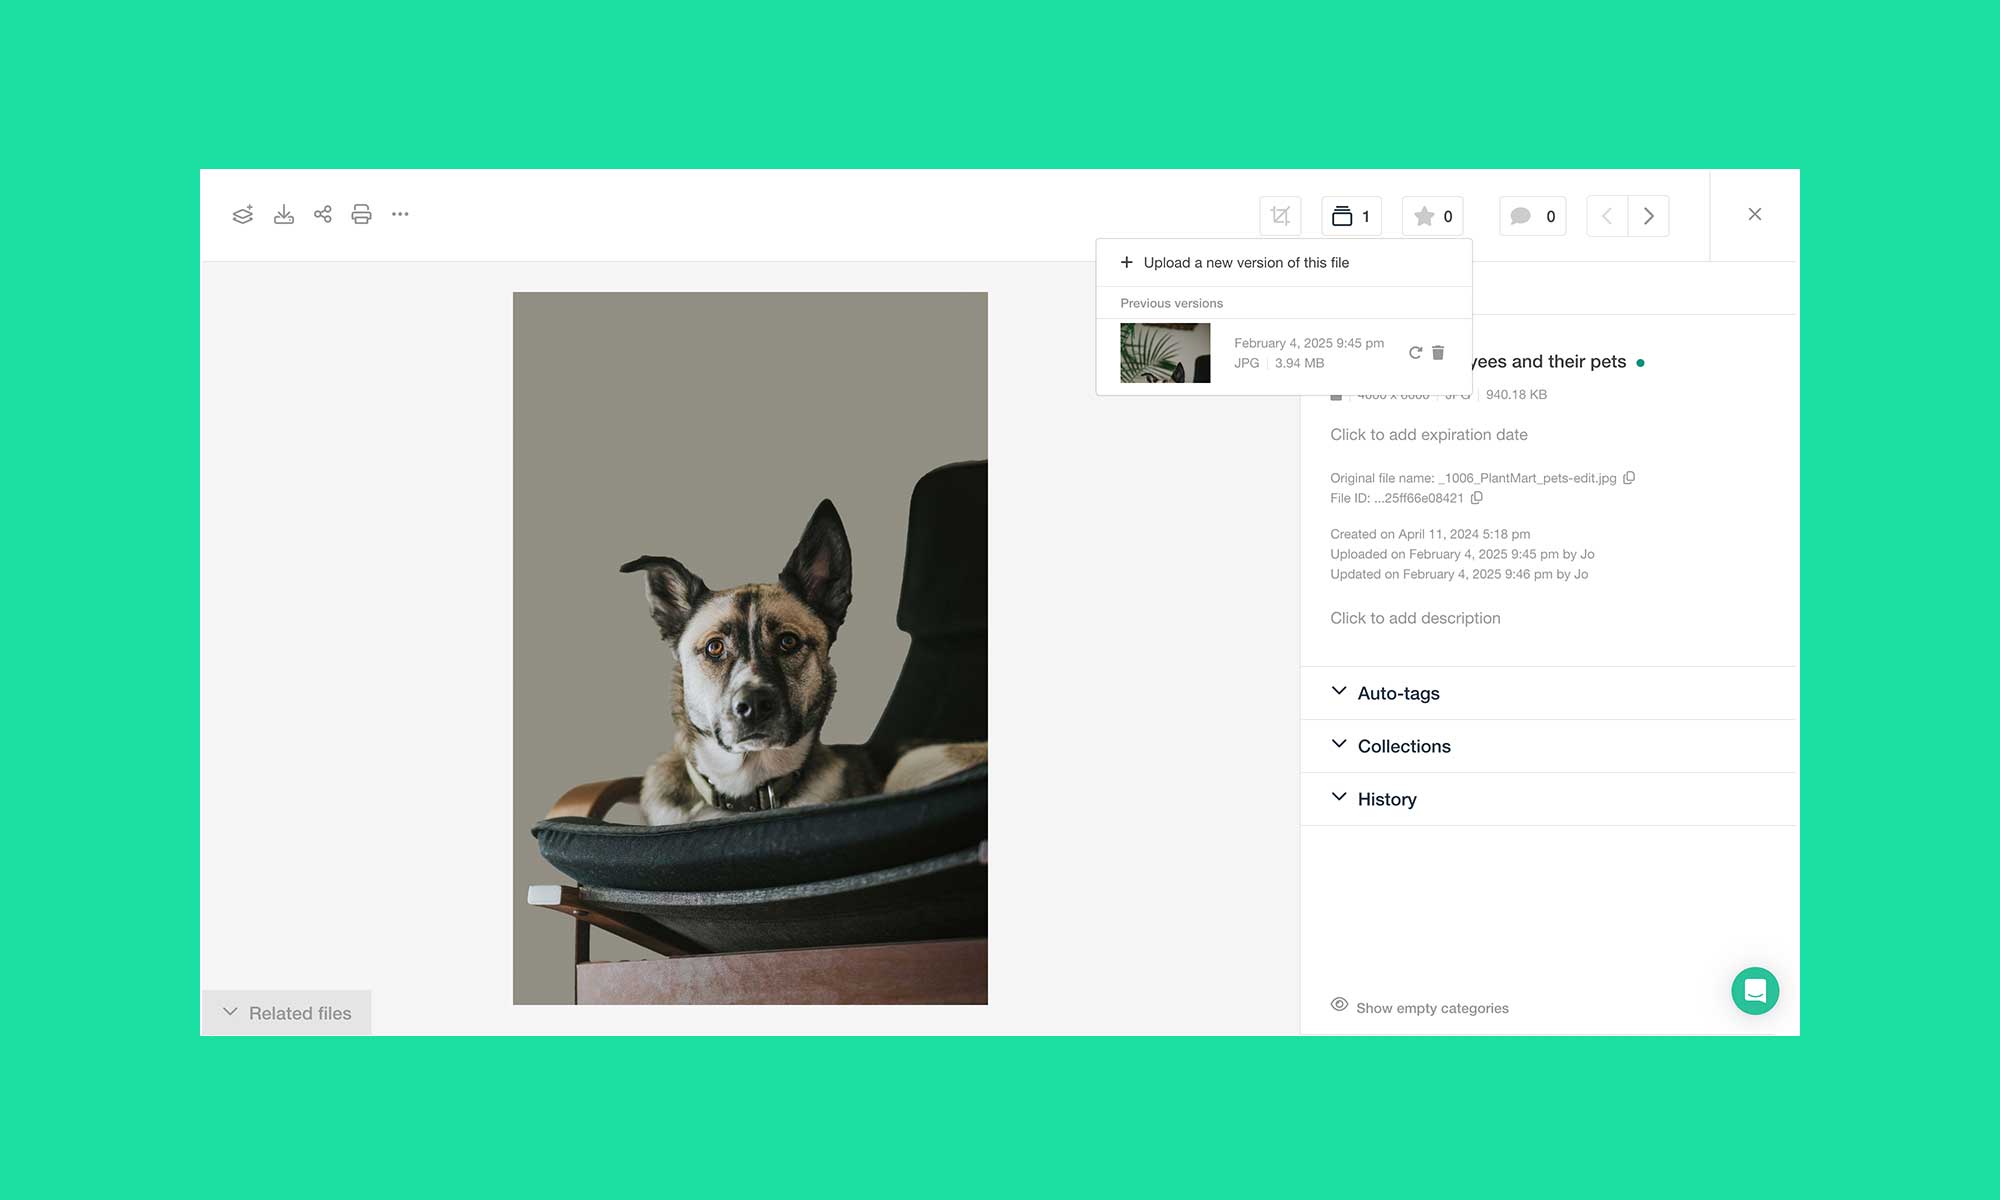Click the add to collection layers icon
The height and width of the screenshot is (1200, 2000).
pyautogui.click(x=243, y=215)
